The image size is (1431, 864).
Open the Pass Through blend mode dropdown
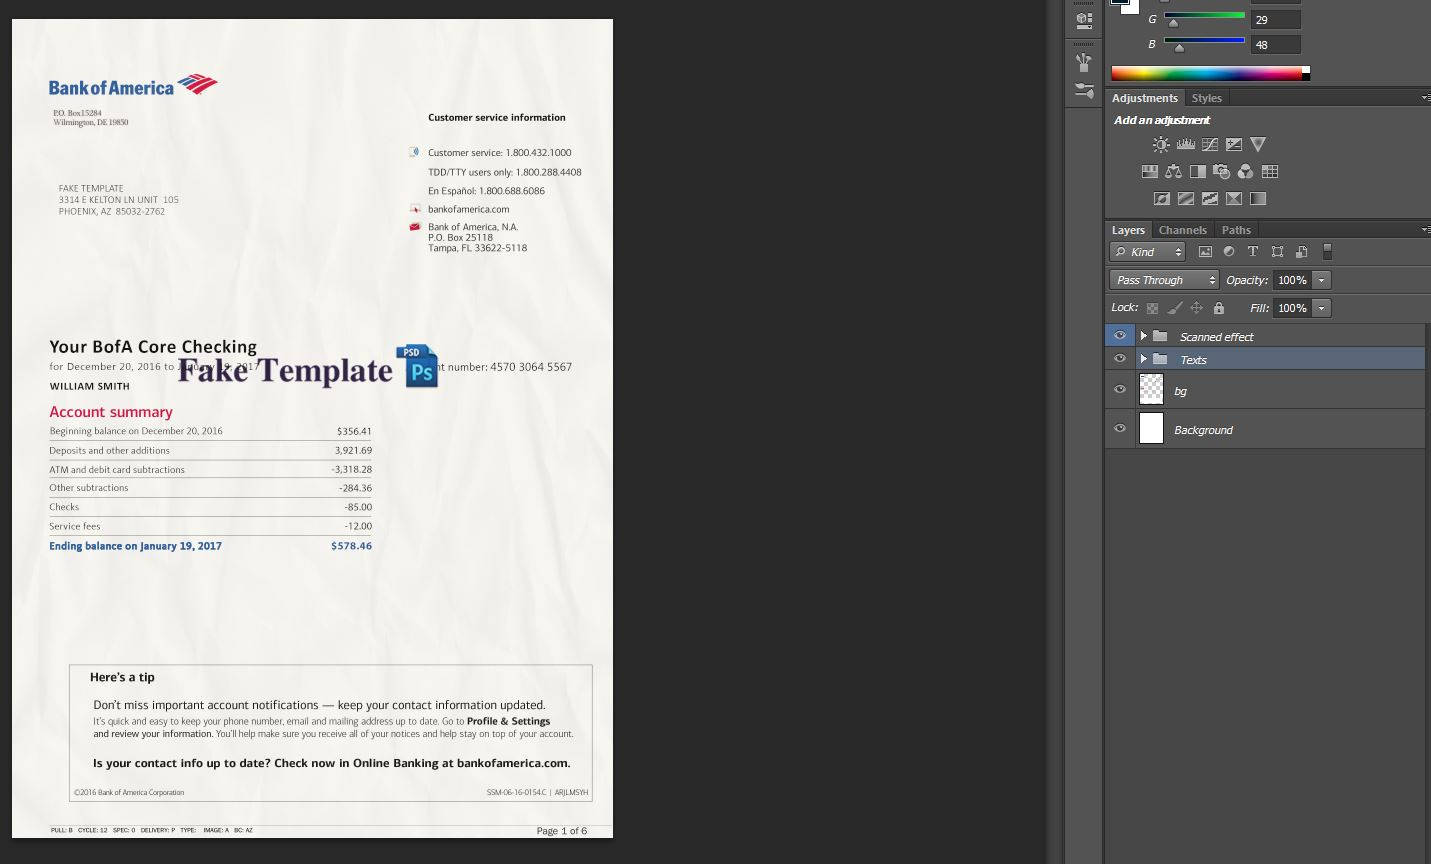pyautogui.click(x=1164, y=280)
